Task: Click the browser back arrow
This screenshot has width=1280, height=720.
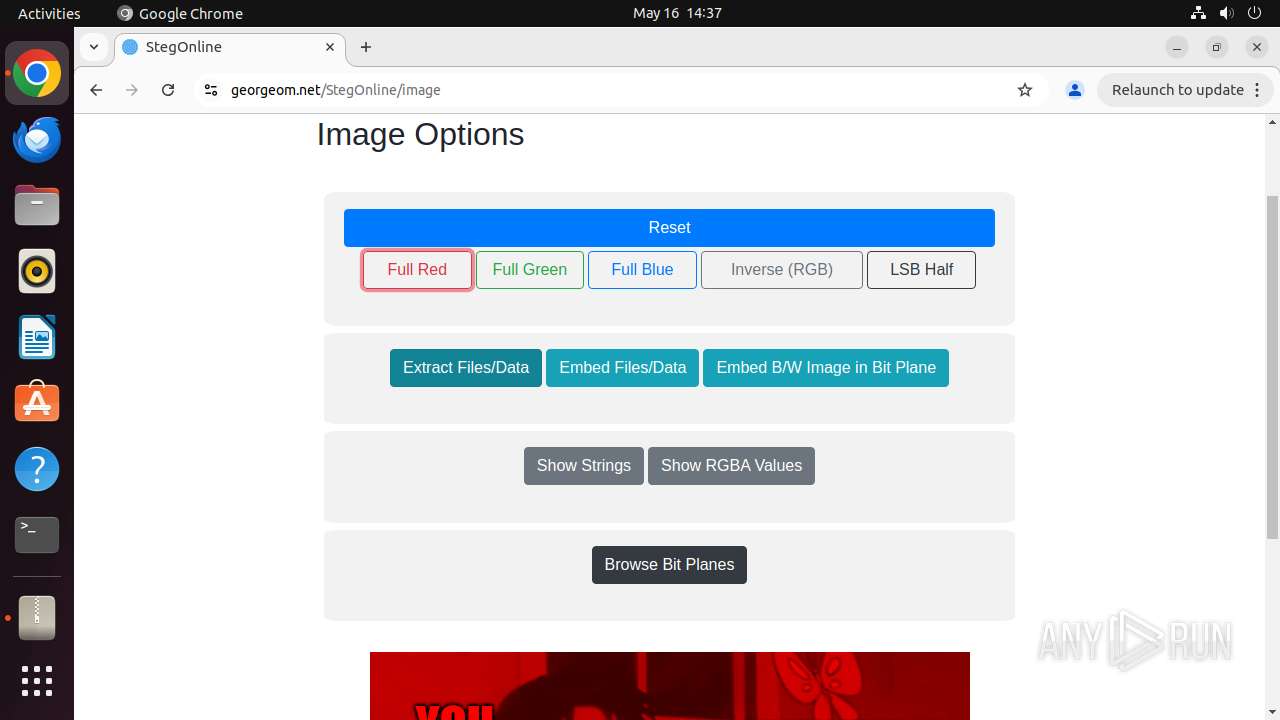Action: click(96, 90)
